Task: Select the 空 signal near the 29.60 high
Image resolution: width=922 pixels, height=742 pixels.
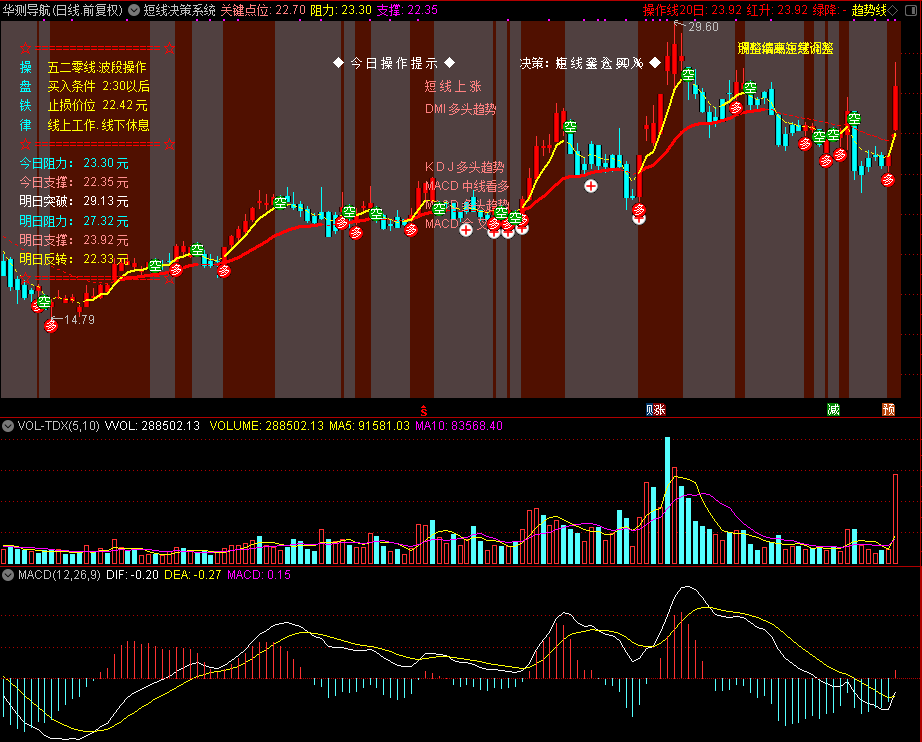Action: 689,75
